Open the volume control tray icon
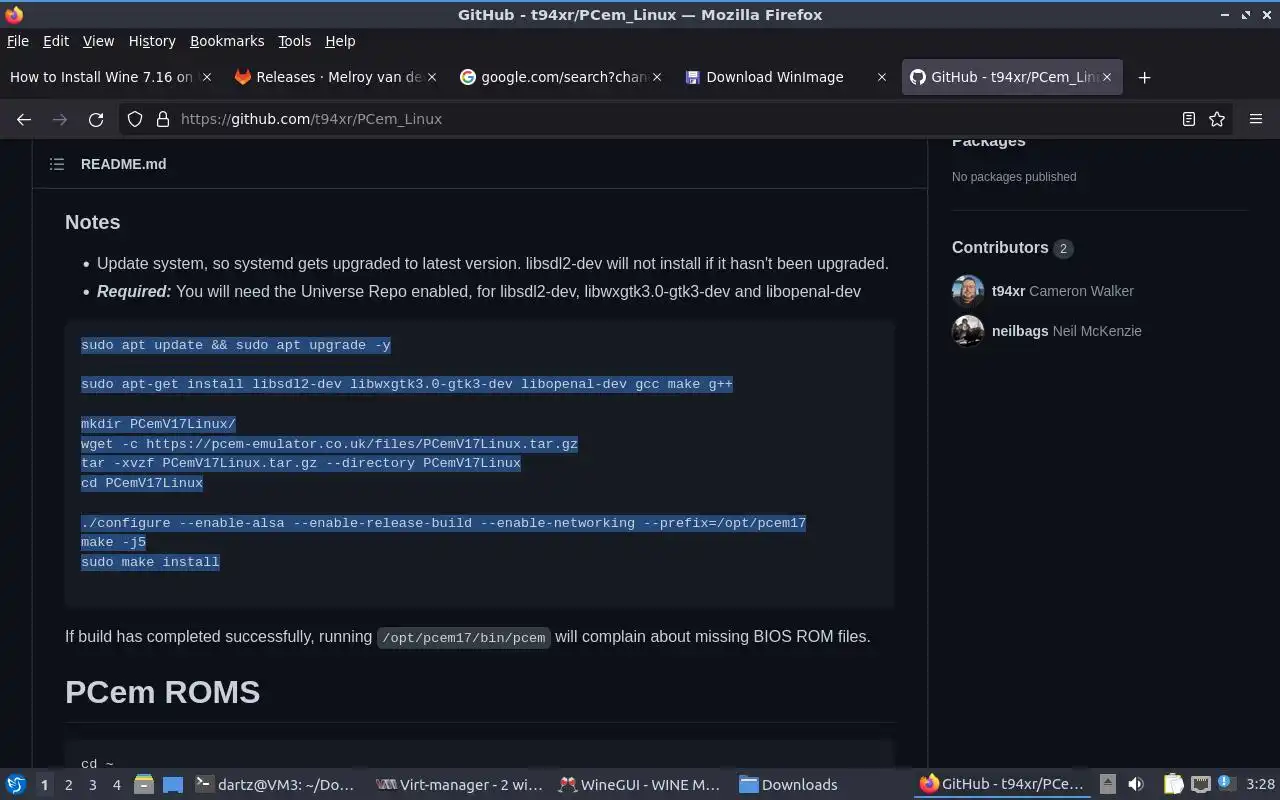Image resolution: width=1280 pixels, height=800 pixels. (1136, 785)
